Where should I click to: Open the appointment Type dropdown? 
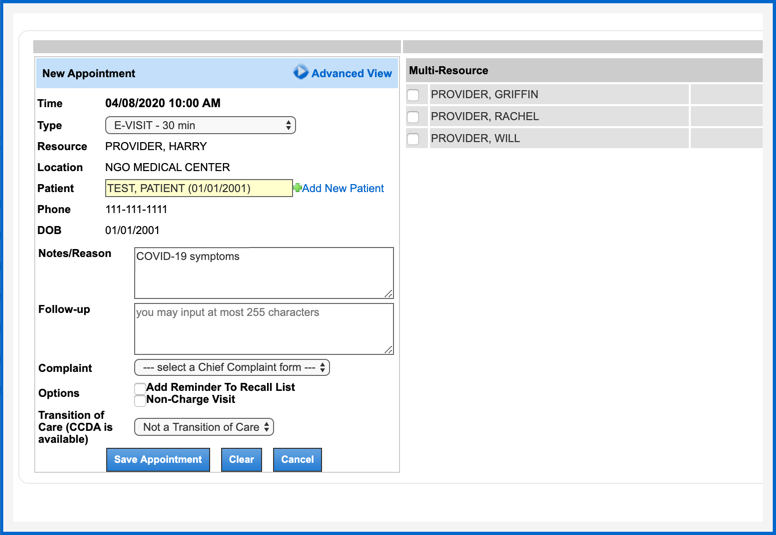(x=200, y=126)
